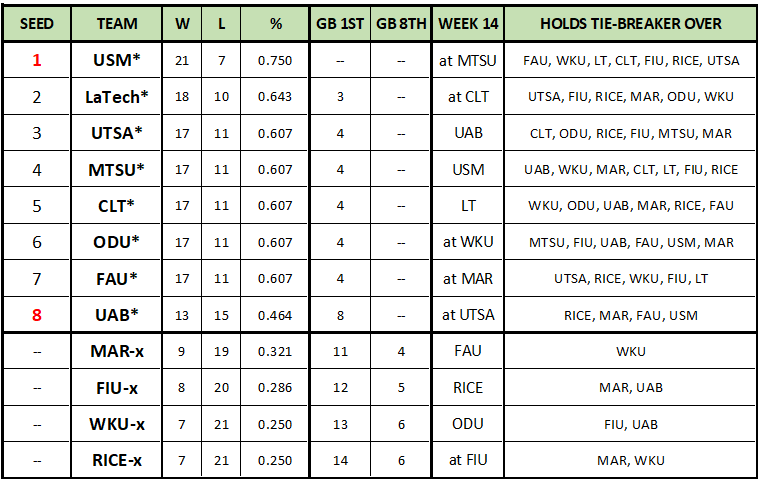Select the MAR-x team cell
This screenshot has width=758, height=481.
point(118,351)
